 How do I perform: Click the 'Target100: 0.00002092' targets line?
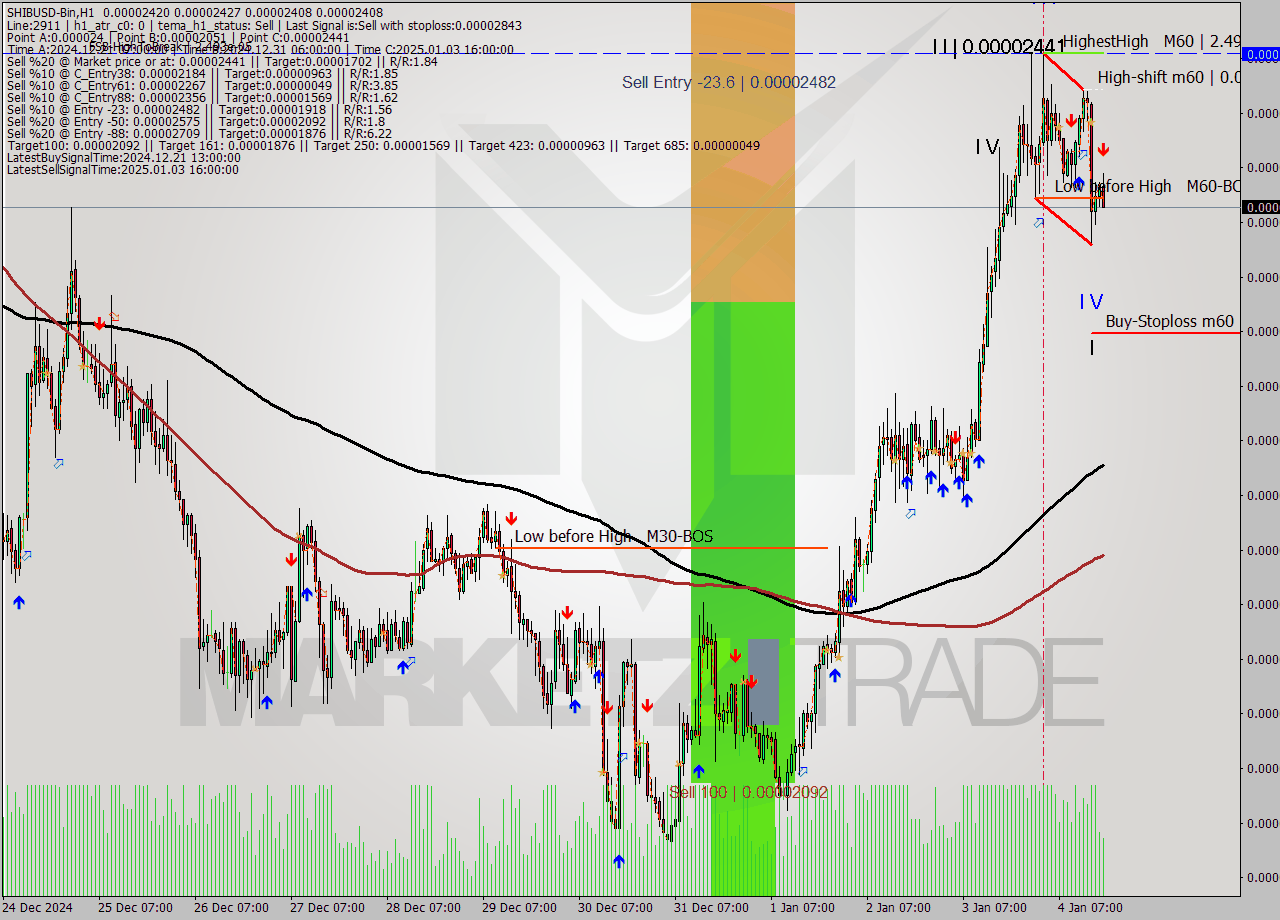[383, 145]
